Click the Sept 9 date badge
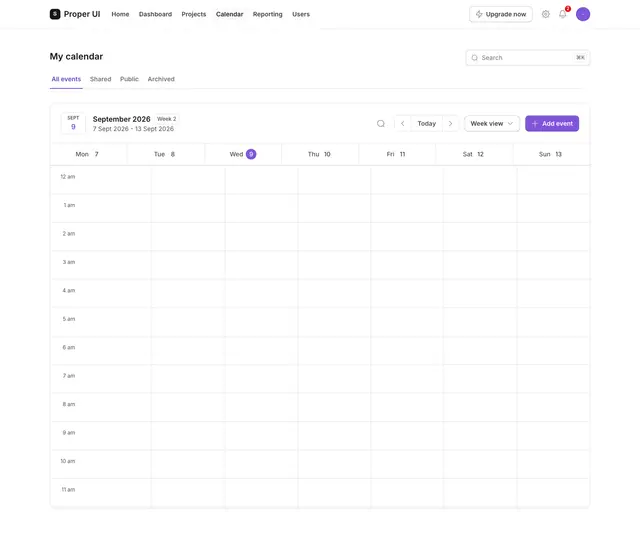This screenshot has height=551, width=640. pyautogui.click(x=73, y=123)
